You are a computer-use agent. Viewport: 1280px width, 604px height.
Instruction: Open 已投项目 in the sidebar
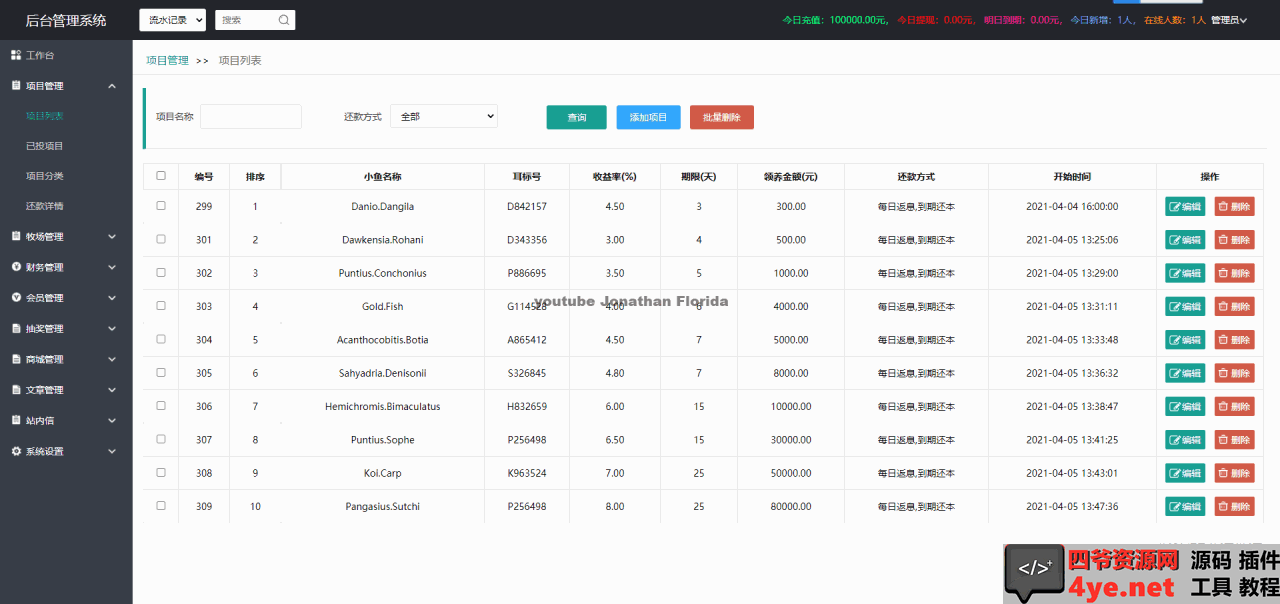coord(45,146)
